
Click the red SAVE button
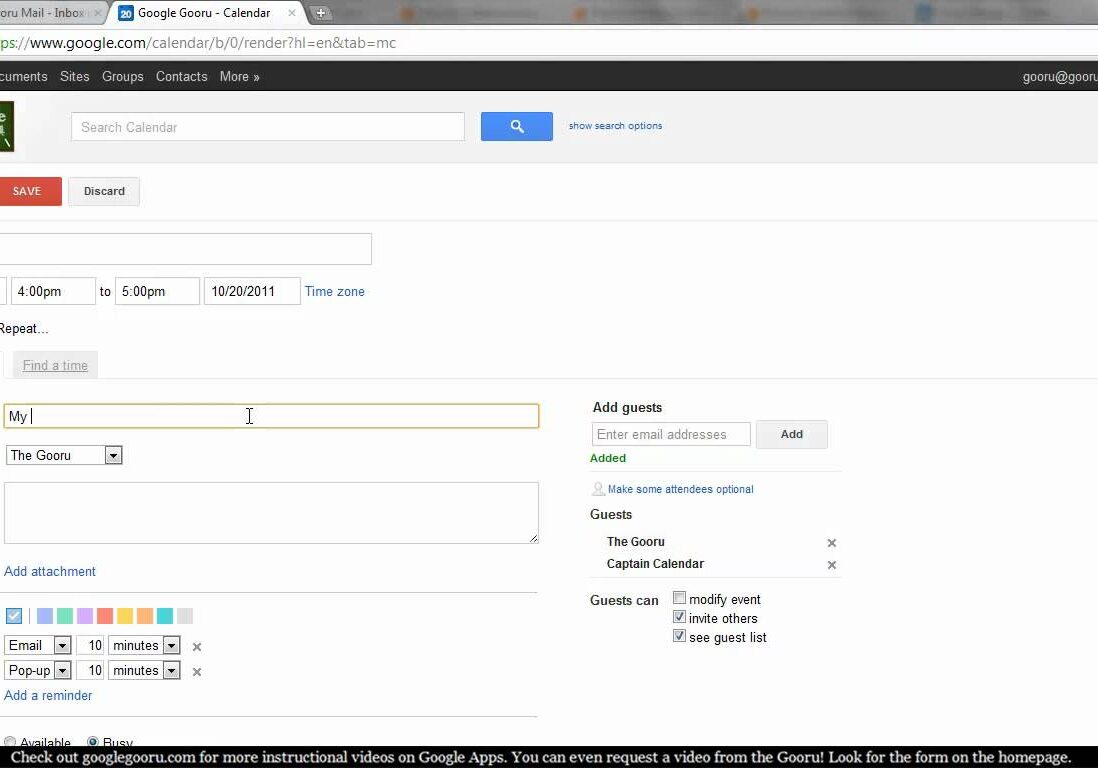tap(29, 191)
